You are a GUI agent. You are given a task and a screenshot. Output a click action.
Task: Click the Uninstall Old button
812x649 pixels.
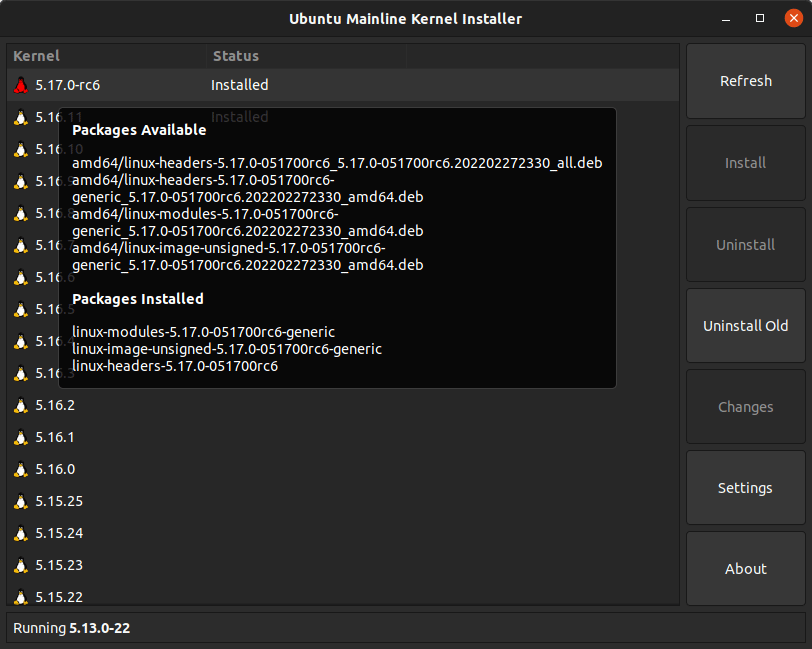(745, 326)
